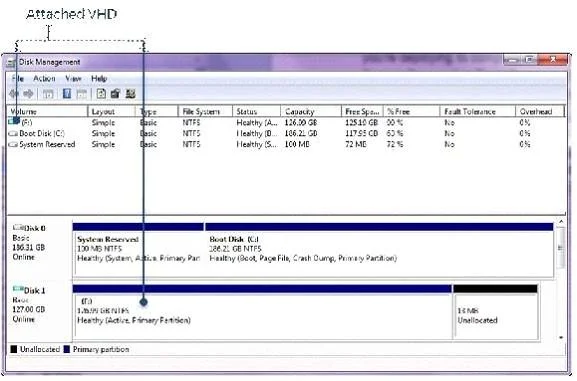The image size is (577, 381).
Task: Minimize the Disk Management window
Action: point(511,59)
